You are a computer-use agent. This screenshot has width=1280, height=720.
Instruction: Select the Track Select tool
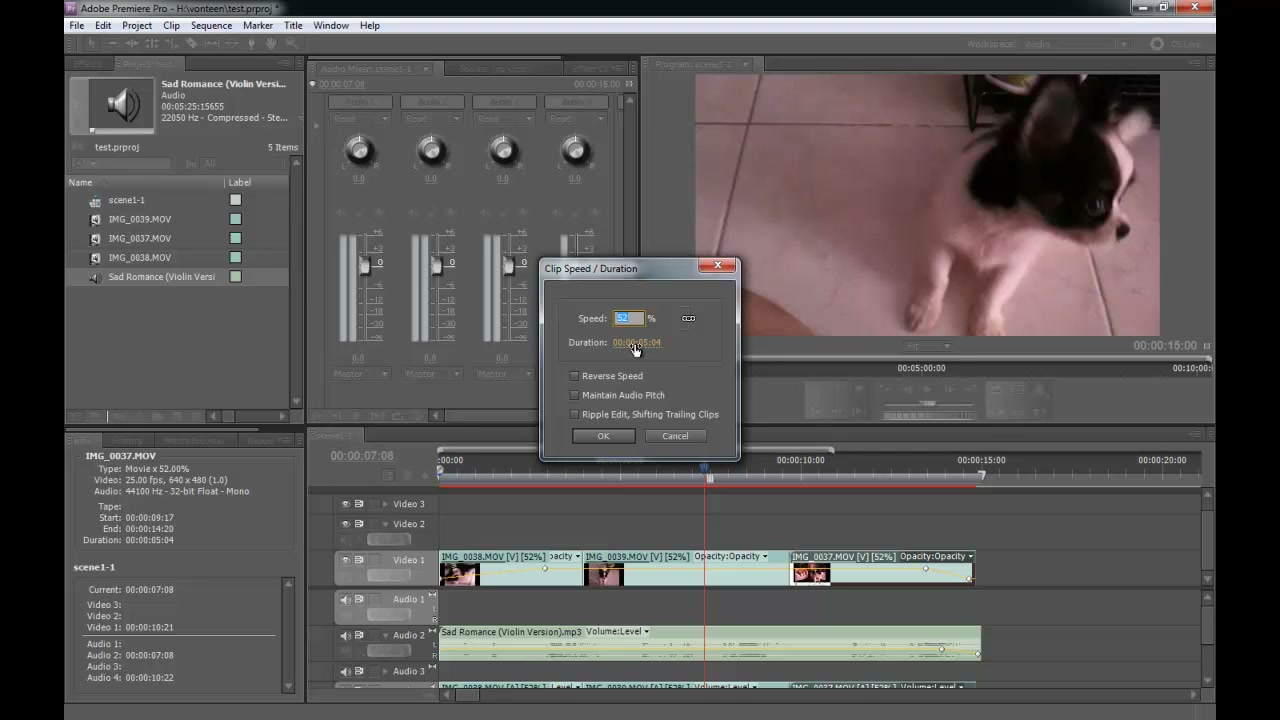pyautogui.click(x=112, y=44)
